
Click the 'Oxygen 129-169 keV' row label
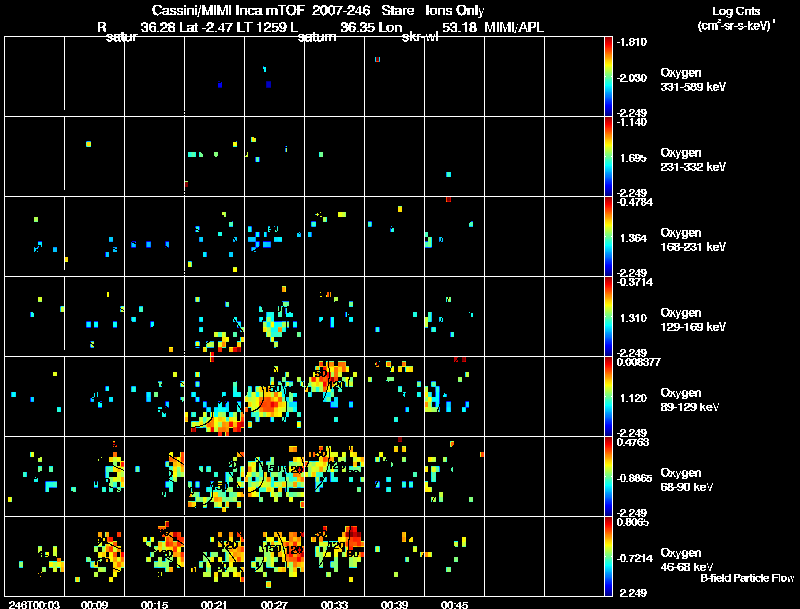coord(693,320)
